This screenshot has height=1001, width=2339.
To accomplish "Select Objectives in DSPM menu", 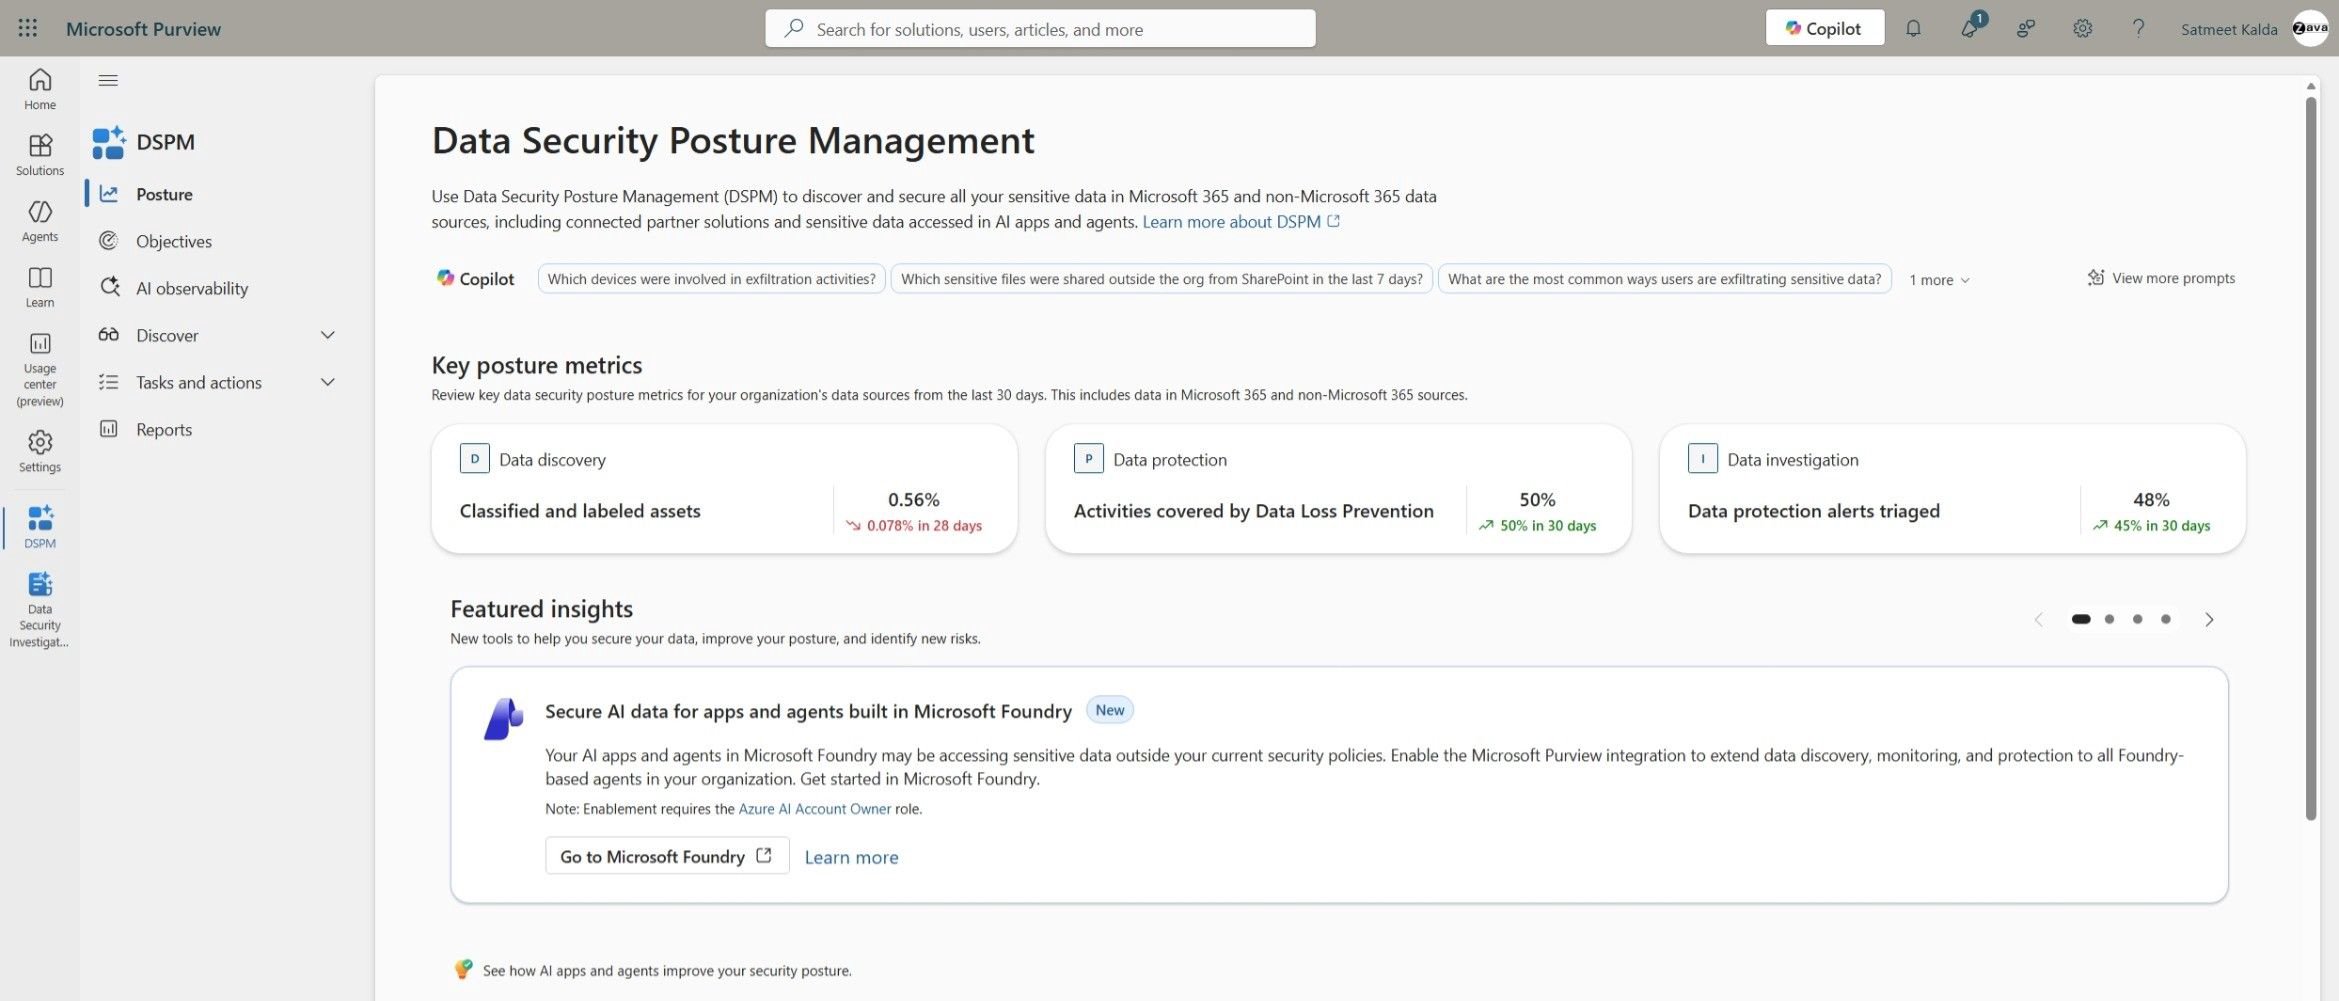I will (x=214, y=241).
